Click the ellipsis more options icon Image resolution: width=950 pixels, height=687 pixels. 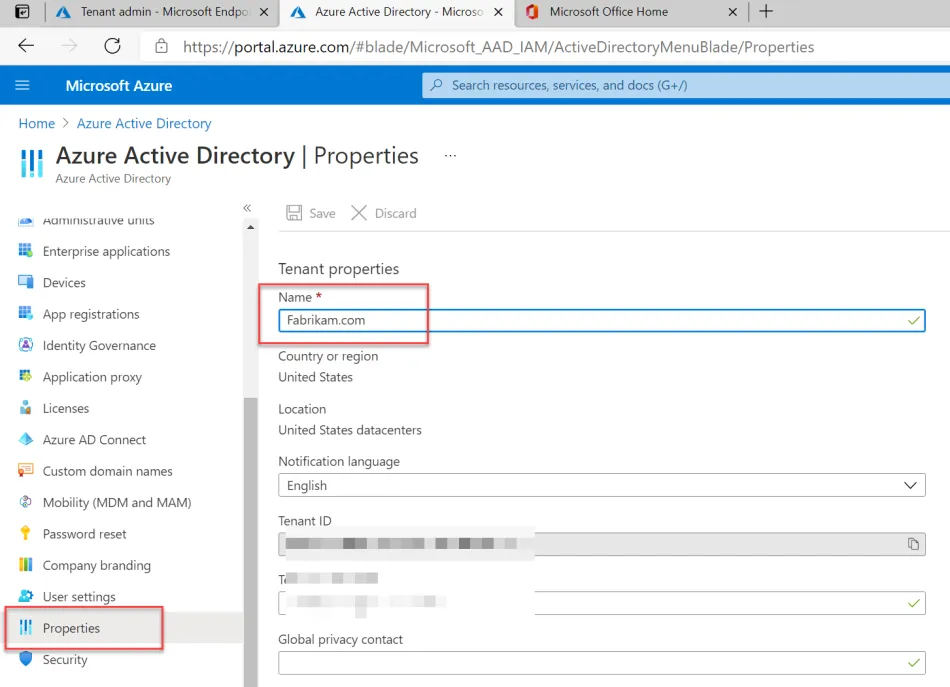pyautogui.click(x=450, y=156)
